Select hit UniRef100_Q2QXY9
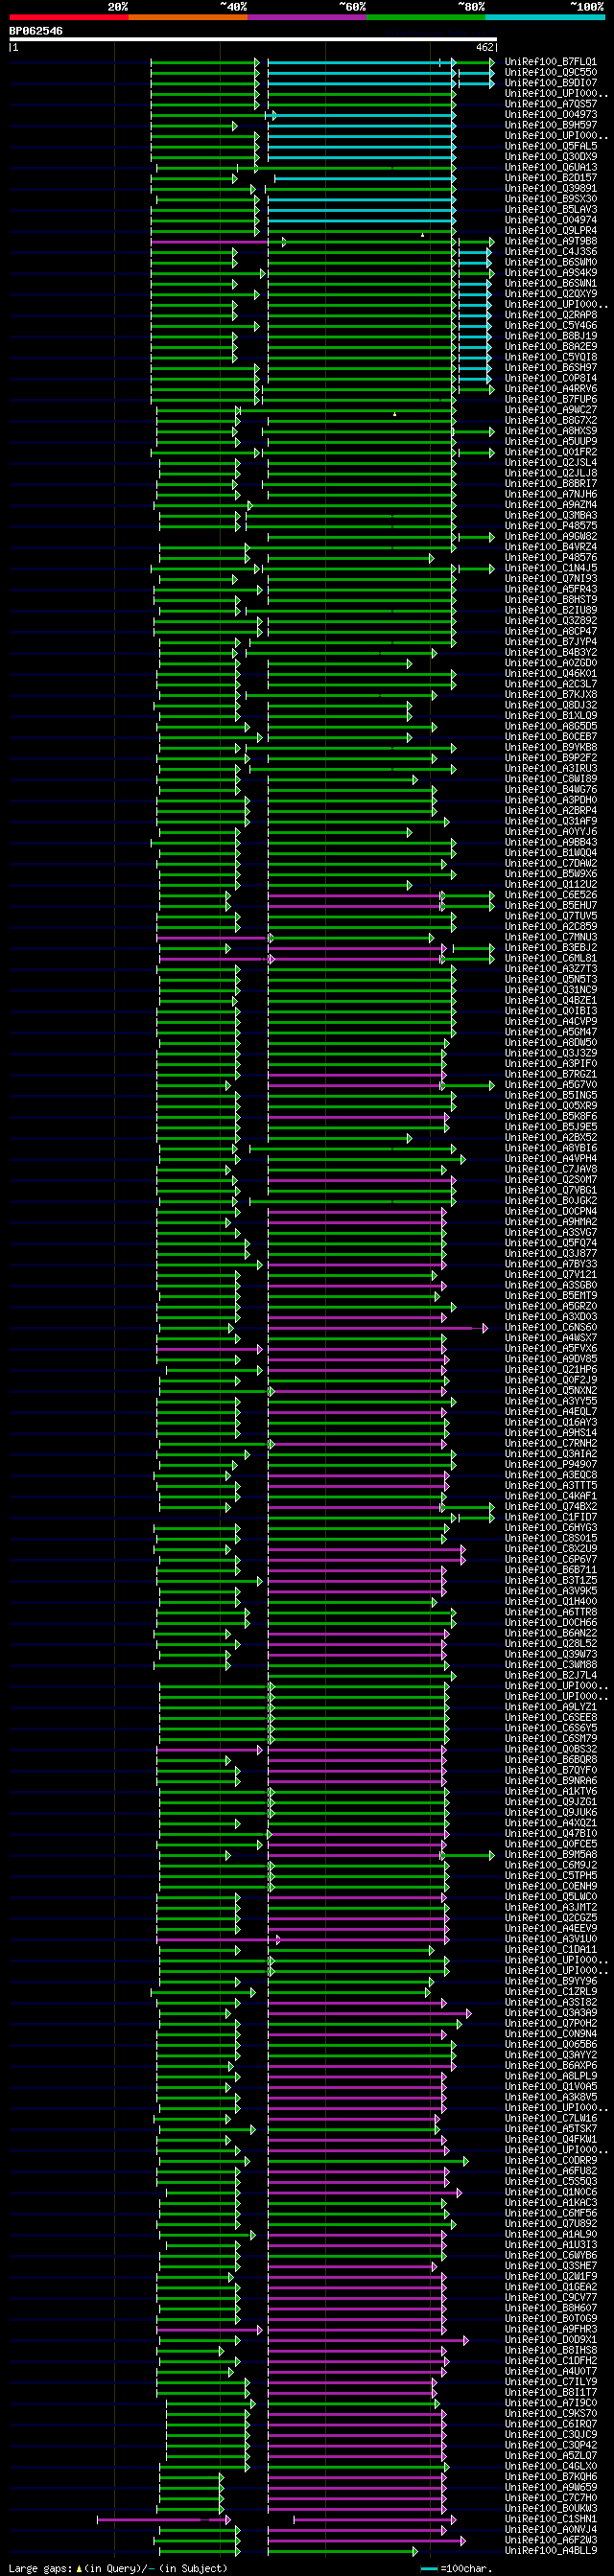 point(551,294)
